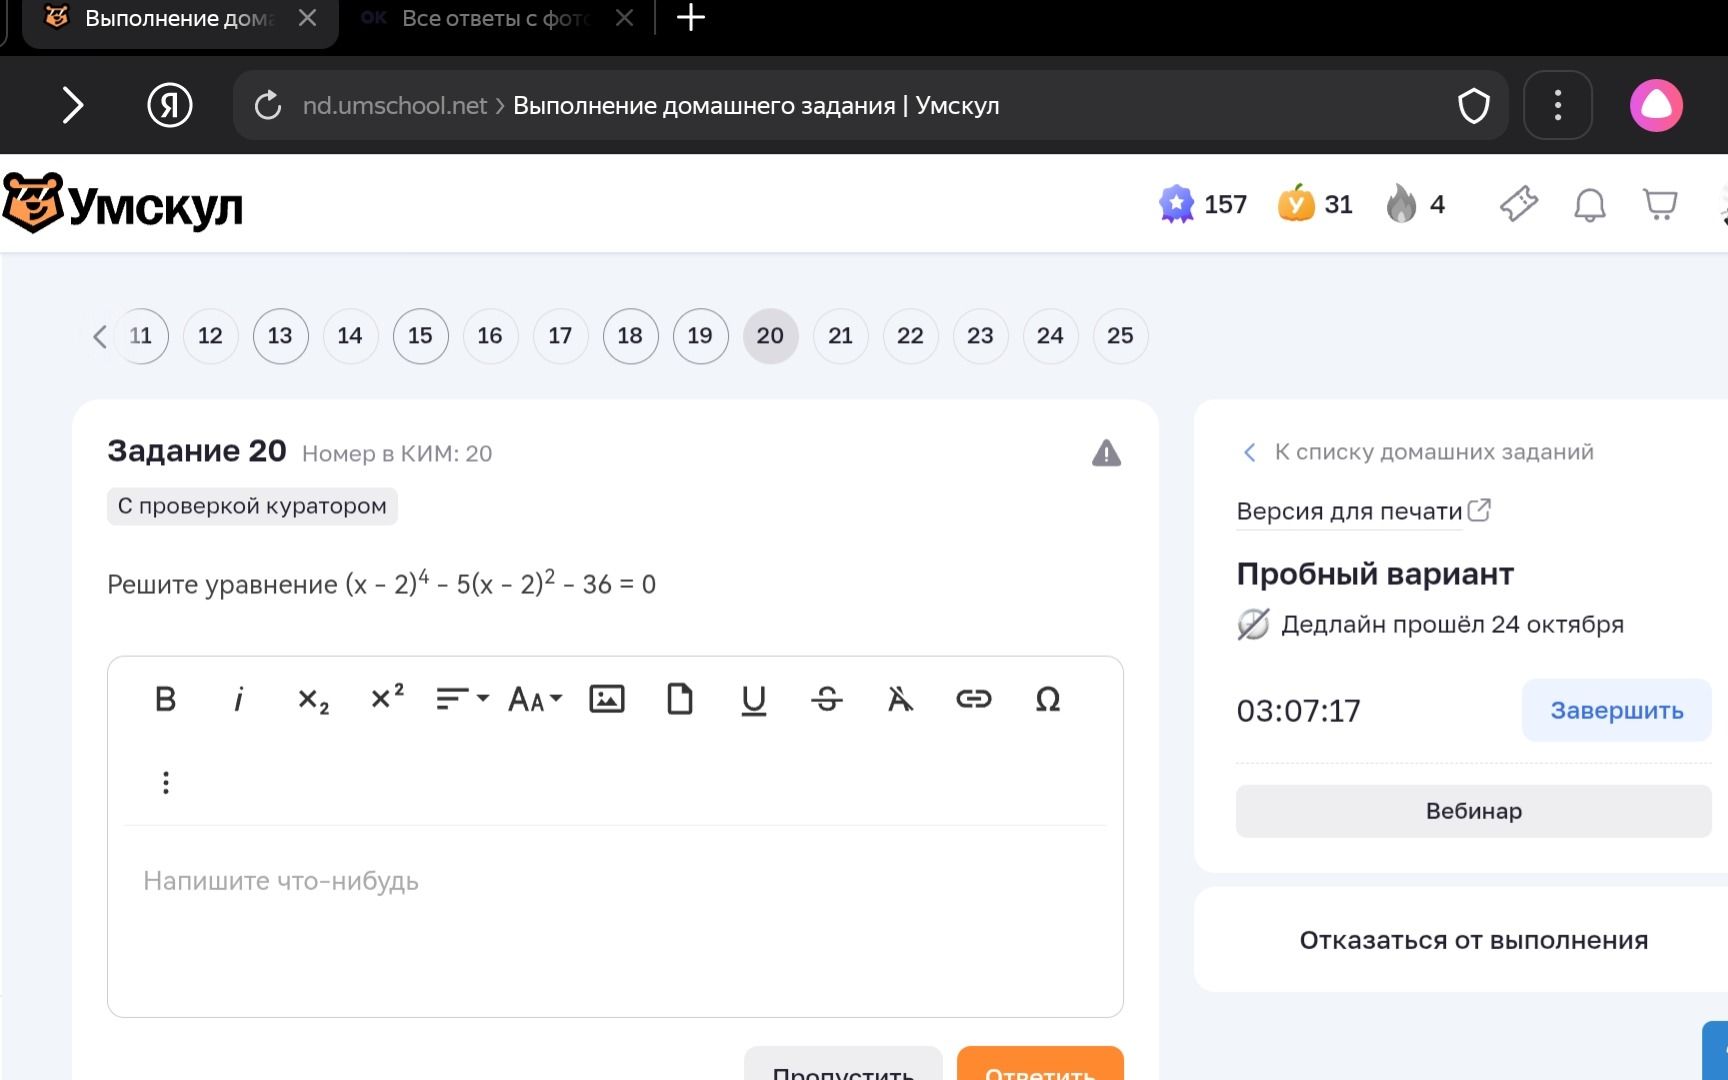The image size is (1728, 1080).
Task: Open Yandex home button
Action: 170,105
